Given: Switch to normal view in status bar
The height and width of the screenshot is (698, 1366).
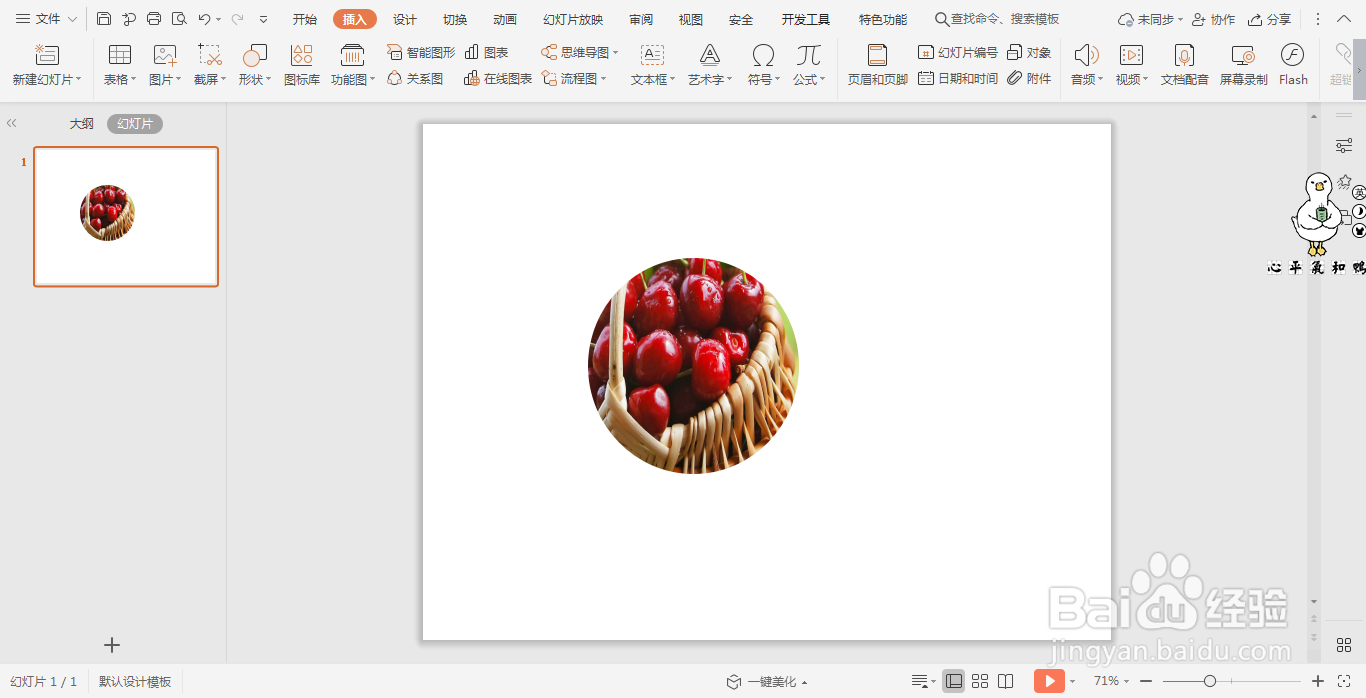Looking at the screenshot, I should [954, 681].
